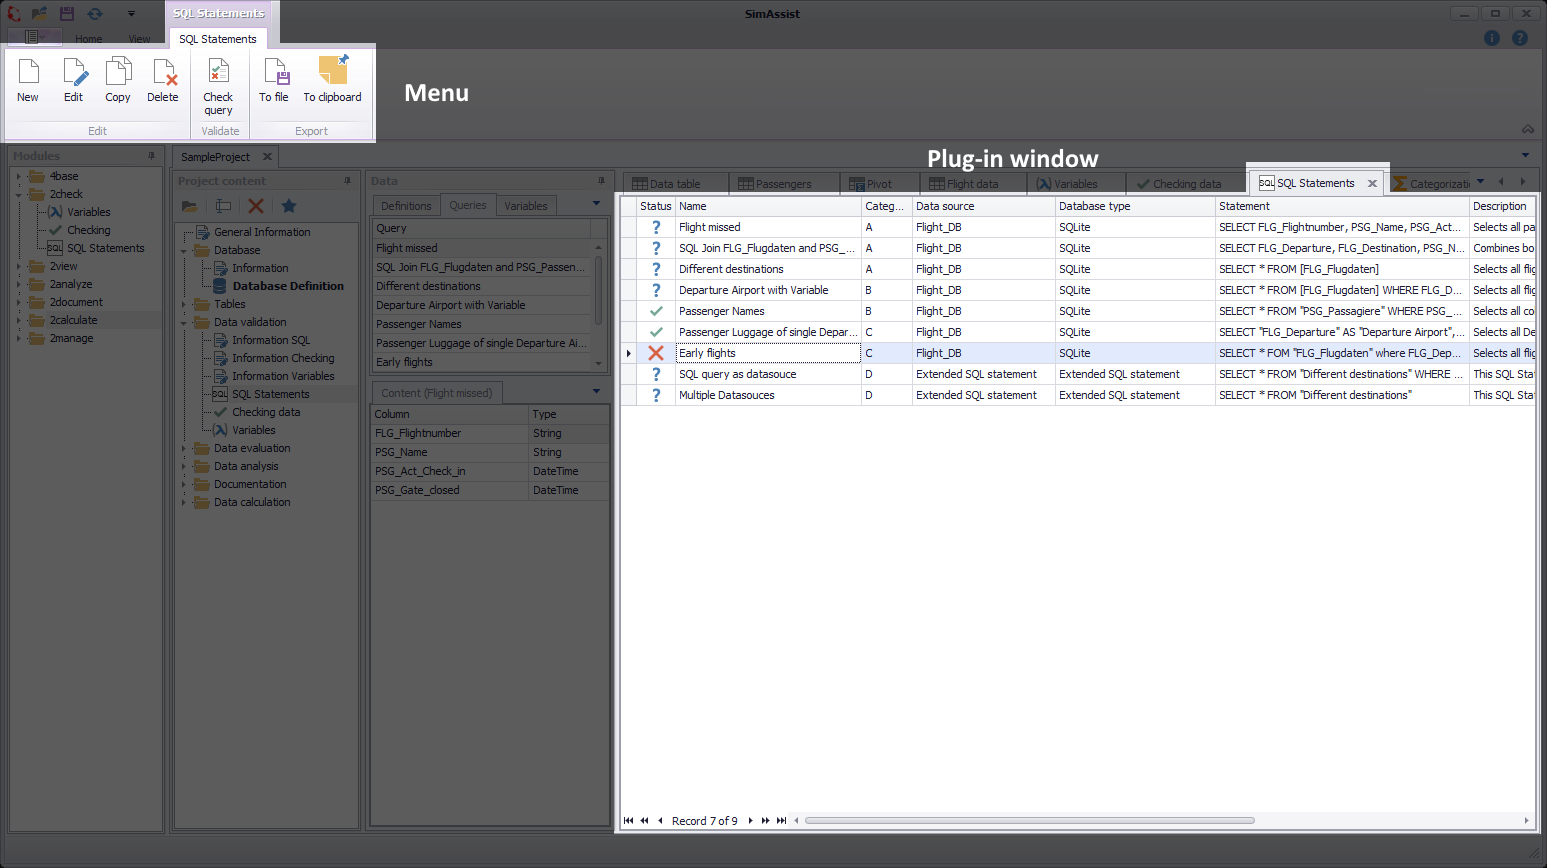The height and width of the screenshot is (868, 1547).
Task: Expand the 2manage module node
Action: (x=19, y=338)
